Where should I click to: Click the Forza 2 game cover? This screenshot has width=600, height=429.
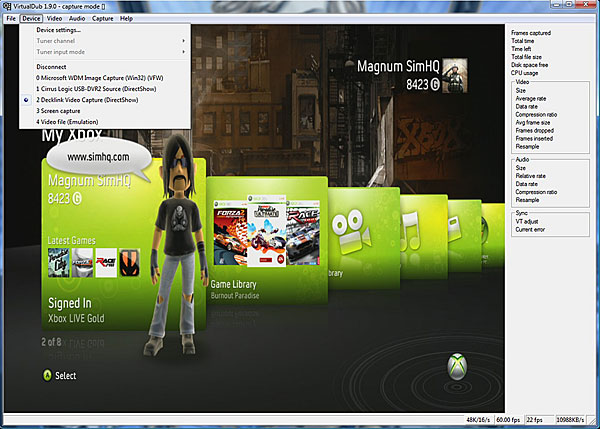tap(230, 233)
